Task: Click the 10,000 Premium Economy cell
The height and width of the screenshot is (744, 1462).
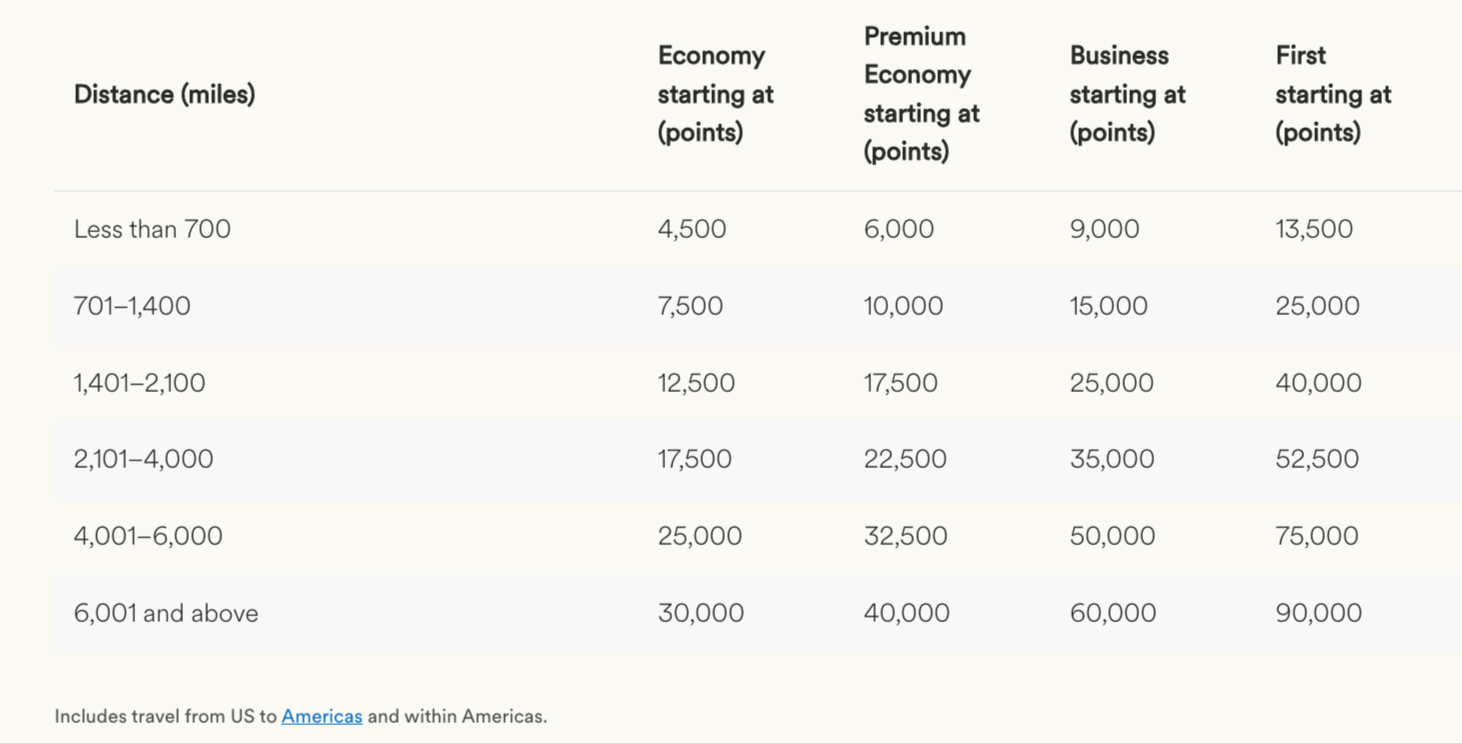Action: [903, 306]
